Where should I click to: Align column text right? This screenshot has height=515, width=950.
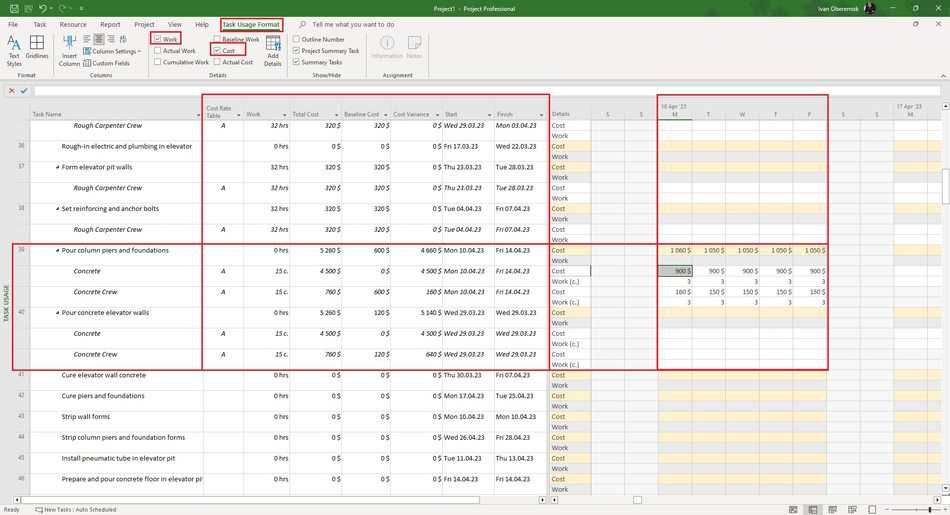(110, 39)
